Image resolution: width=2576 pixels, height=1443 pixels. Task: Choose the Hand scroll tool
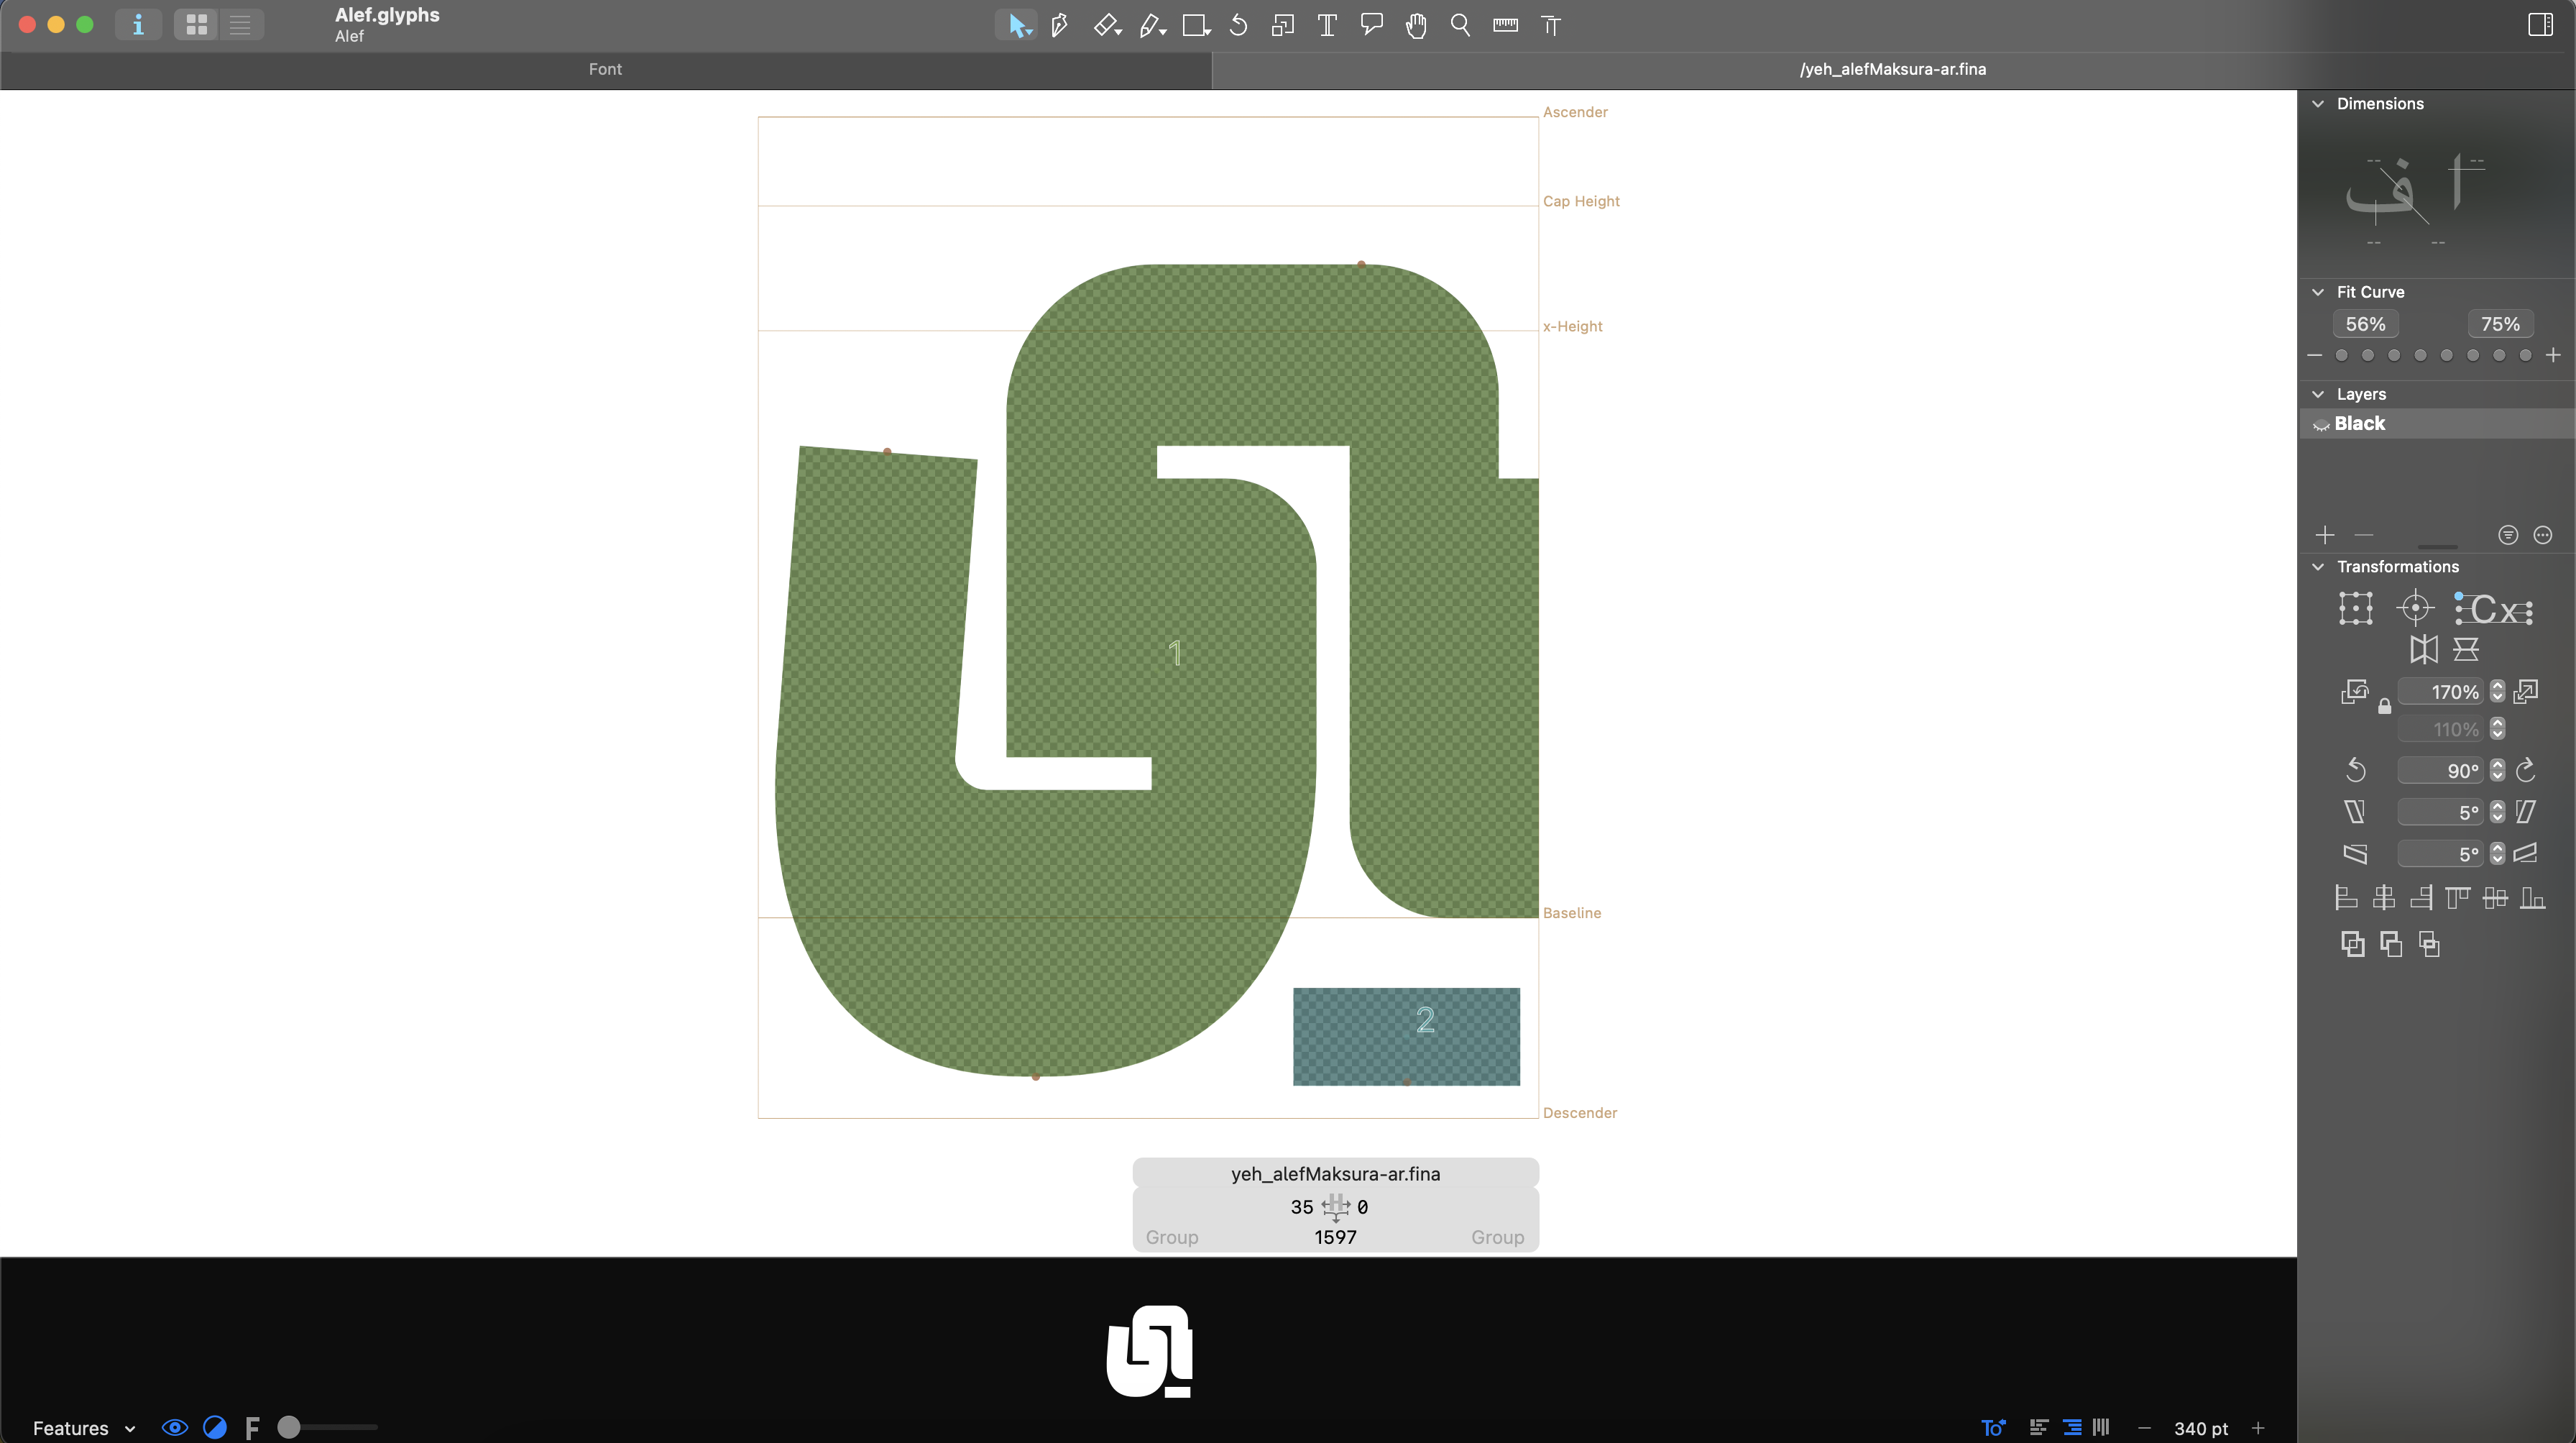(1415, 25)
